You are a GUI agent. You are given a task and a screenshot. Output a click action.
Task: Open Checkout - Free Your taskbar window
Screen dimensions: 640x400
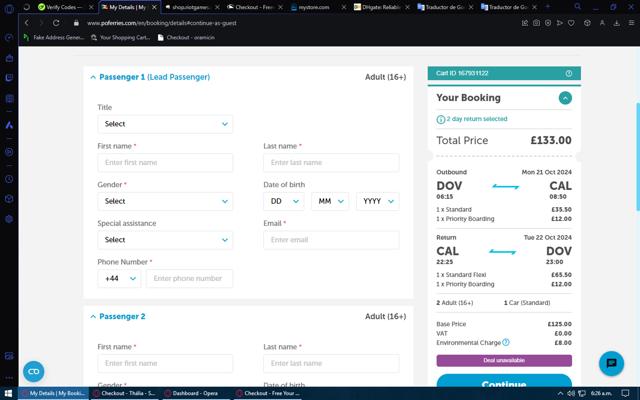pos(268,393)
